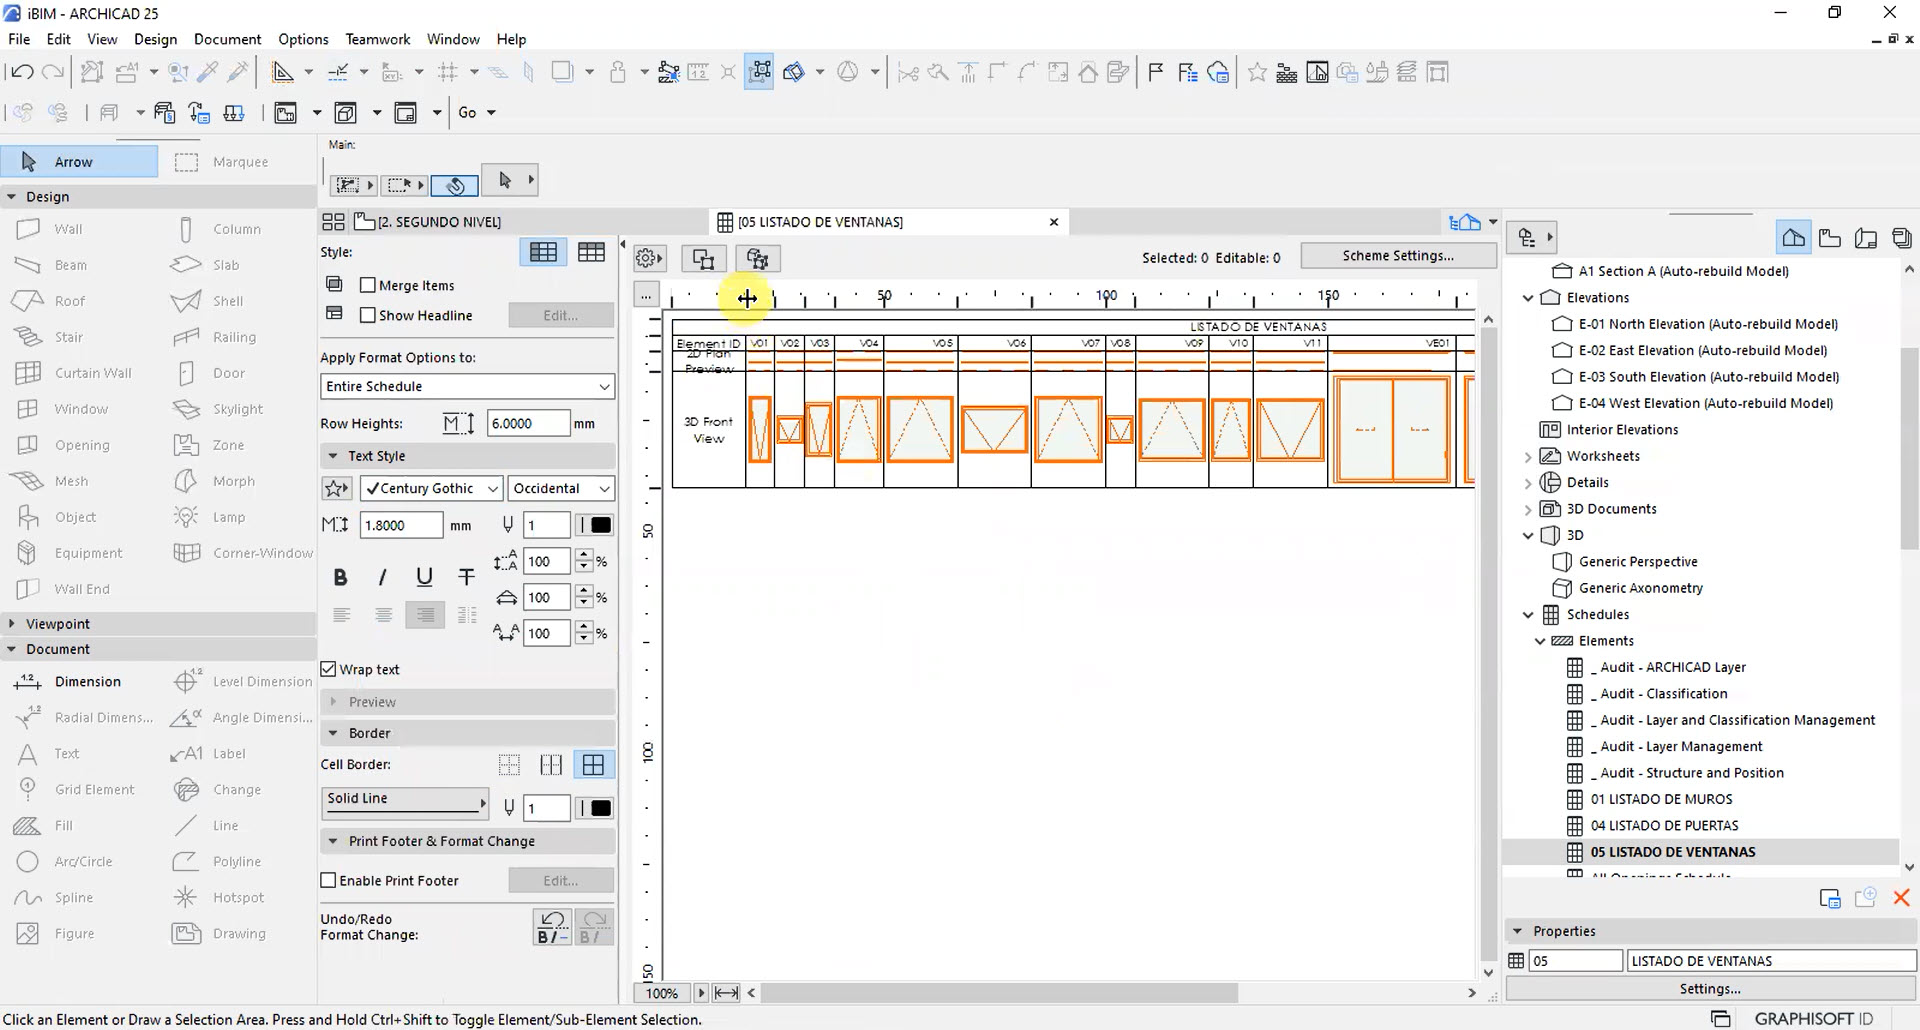This screenshot has height=1030, width=1920.
Task: Select the Wall tool
Action: pyautogui.click(x=67, y=228)
